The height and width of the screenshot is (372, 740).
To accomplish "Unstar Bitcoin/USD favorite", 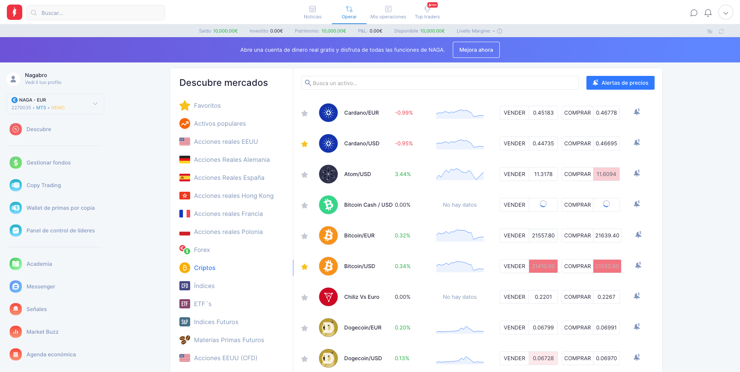I will click(x=304, y=267).
